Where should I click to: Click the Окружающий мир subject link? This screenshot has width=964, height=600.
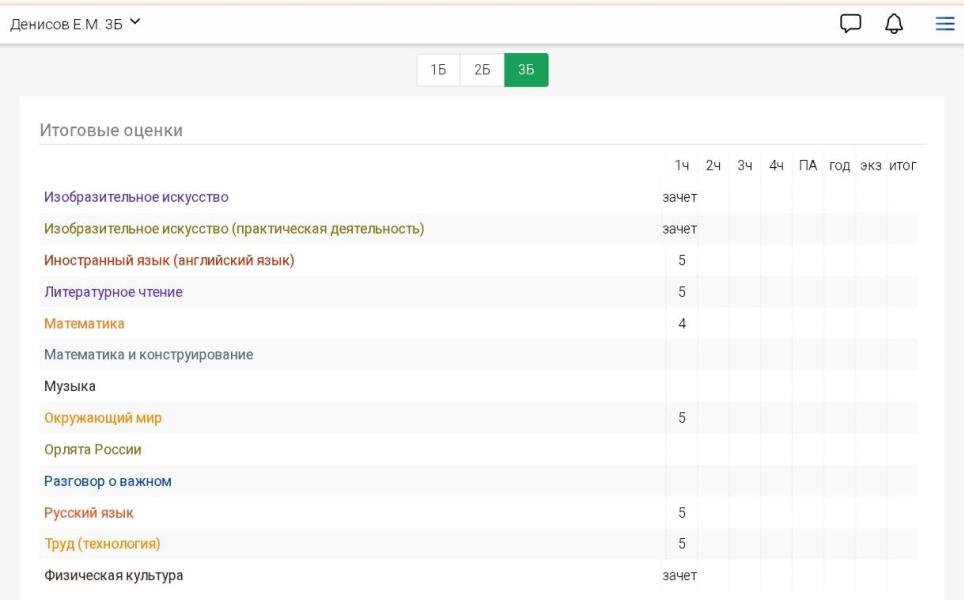point(103,418)
